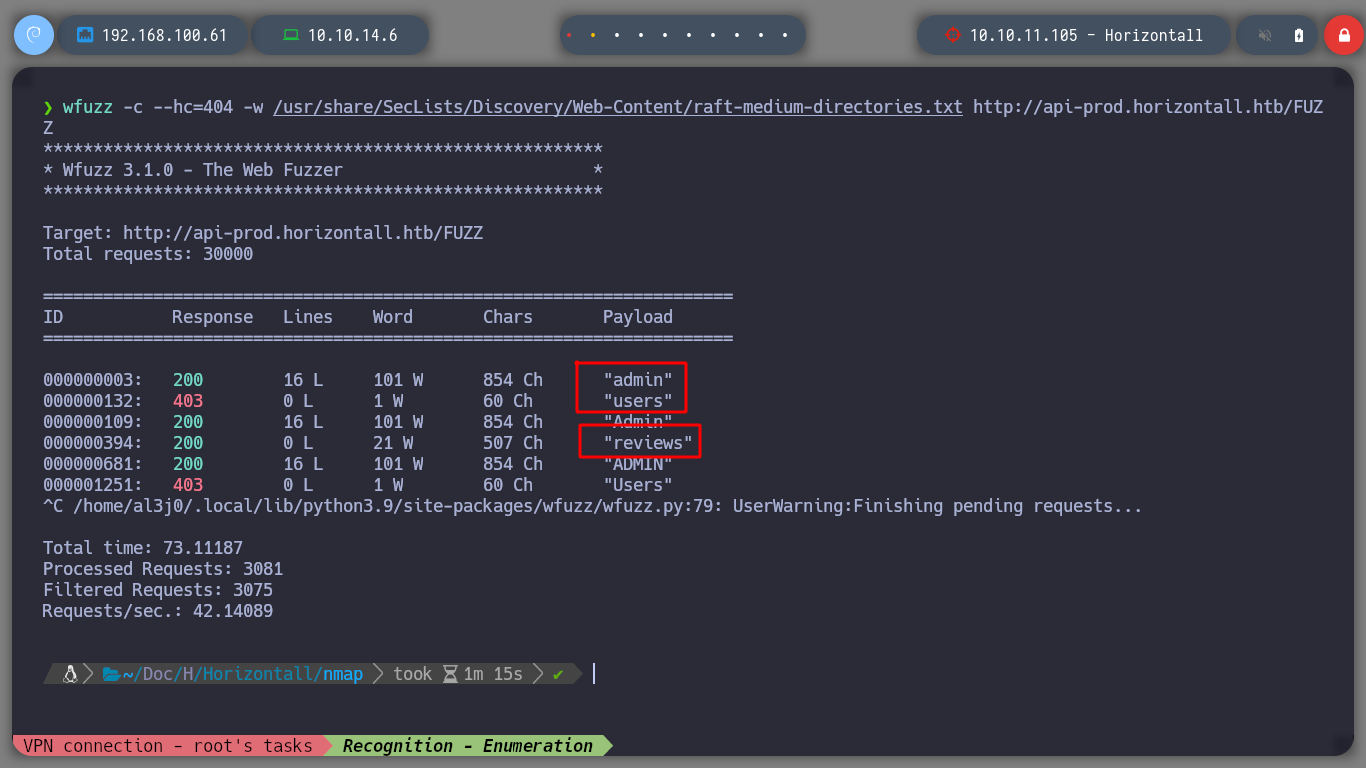Click the Payload column header
The image size is (1366, 768).
[638, 317]
